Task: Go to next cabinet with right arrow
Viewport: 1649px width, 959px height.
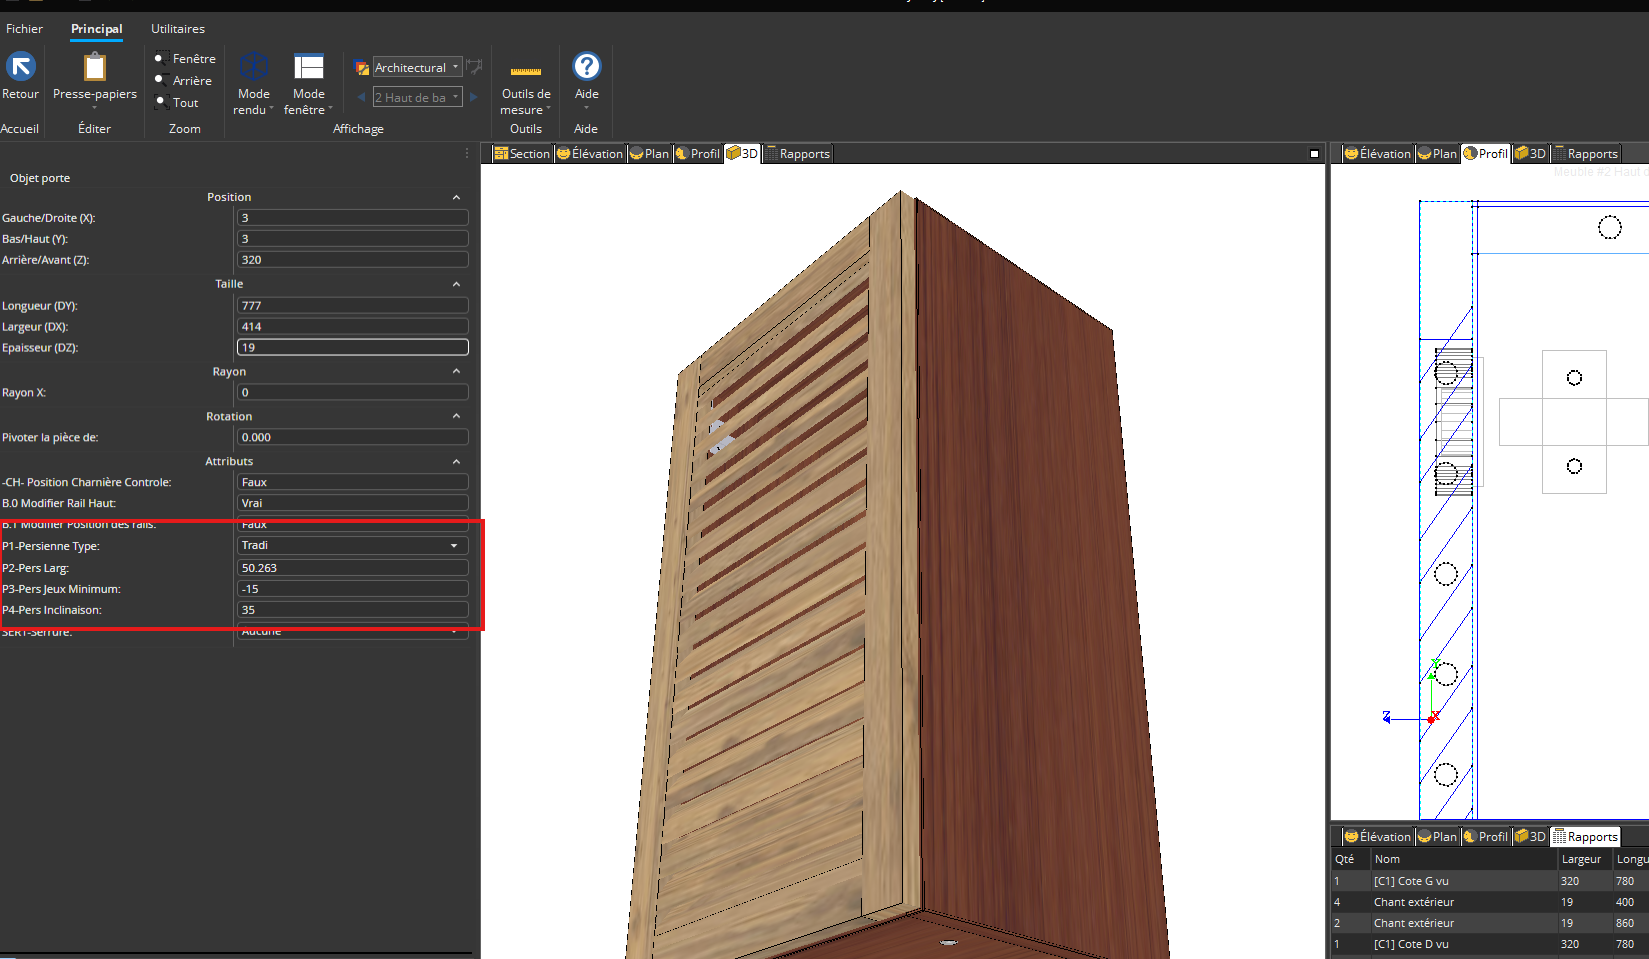Action: pyautogui.click(x=474, y=97)
